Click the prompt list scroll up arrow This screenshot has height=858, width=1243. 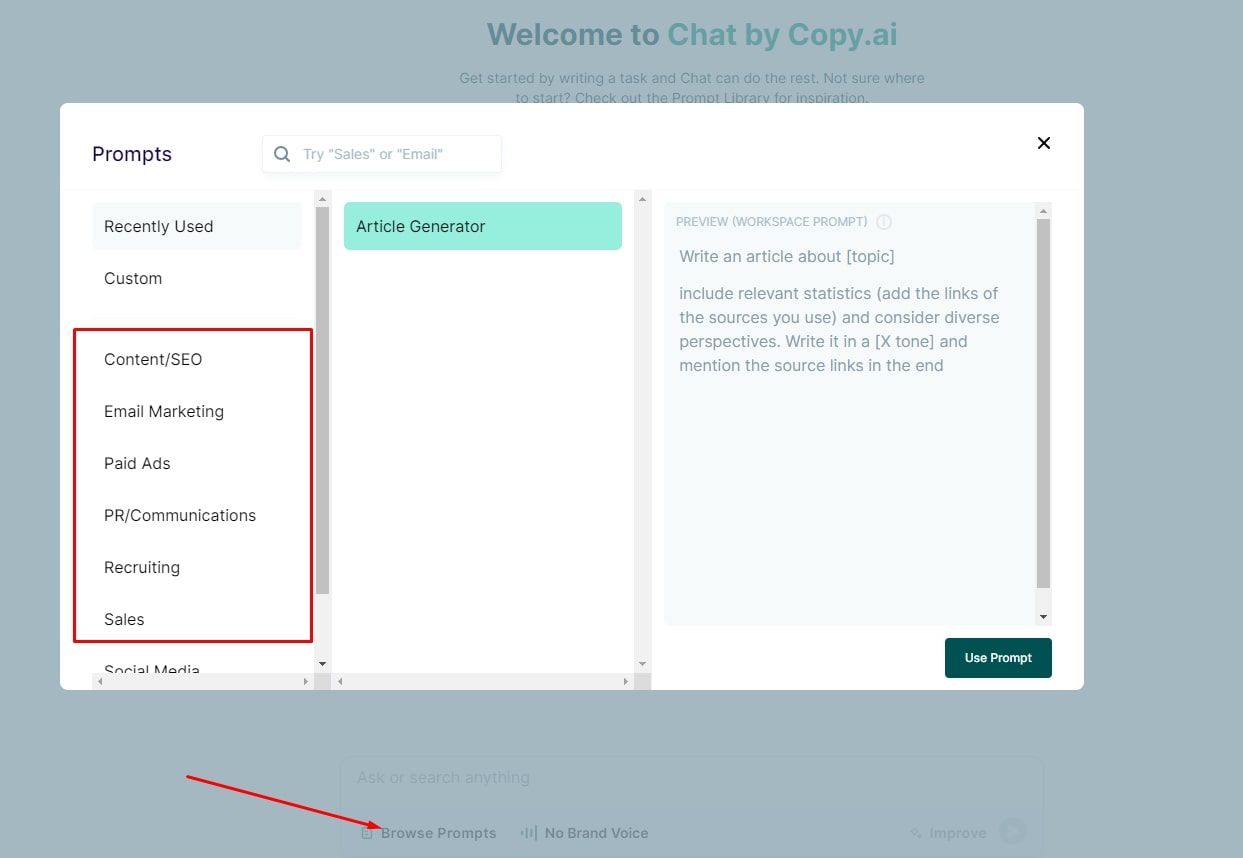tap(642, 198)
